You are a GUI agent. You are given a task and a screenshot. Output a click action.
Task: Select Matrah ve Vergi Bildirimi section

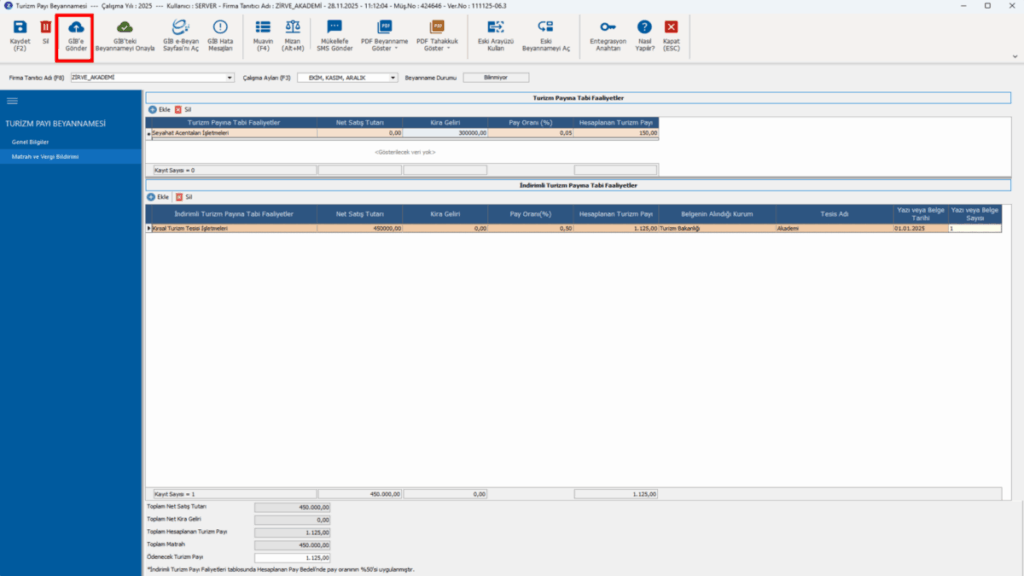pos(45,157)
